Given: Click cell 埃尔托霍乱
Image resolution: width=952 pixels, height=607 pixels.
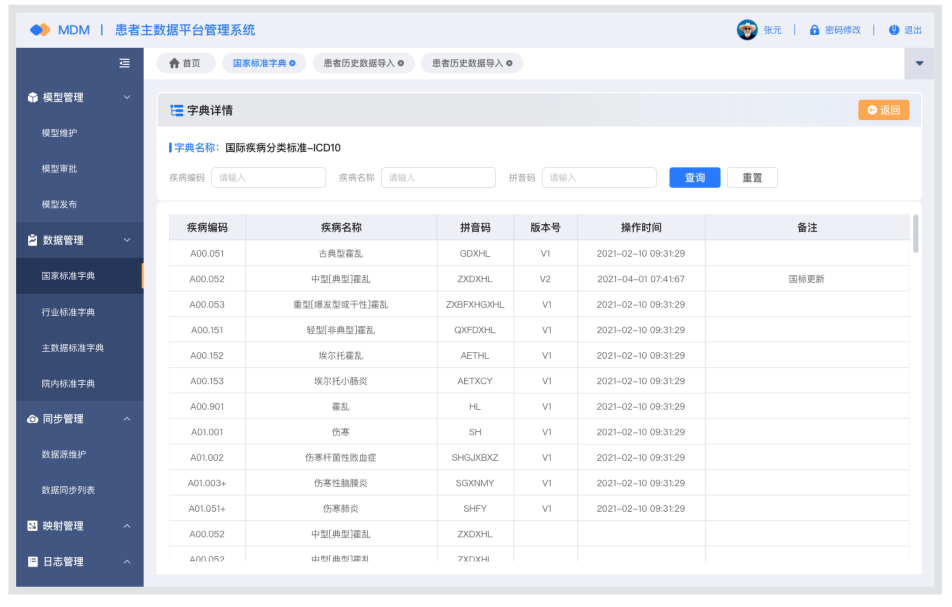Looking at the screenshot, I should [x=341, y=356].
